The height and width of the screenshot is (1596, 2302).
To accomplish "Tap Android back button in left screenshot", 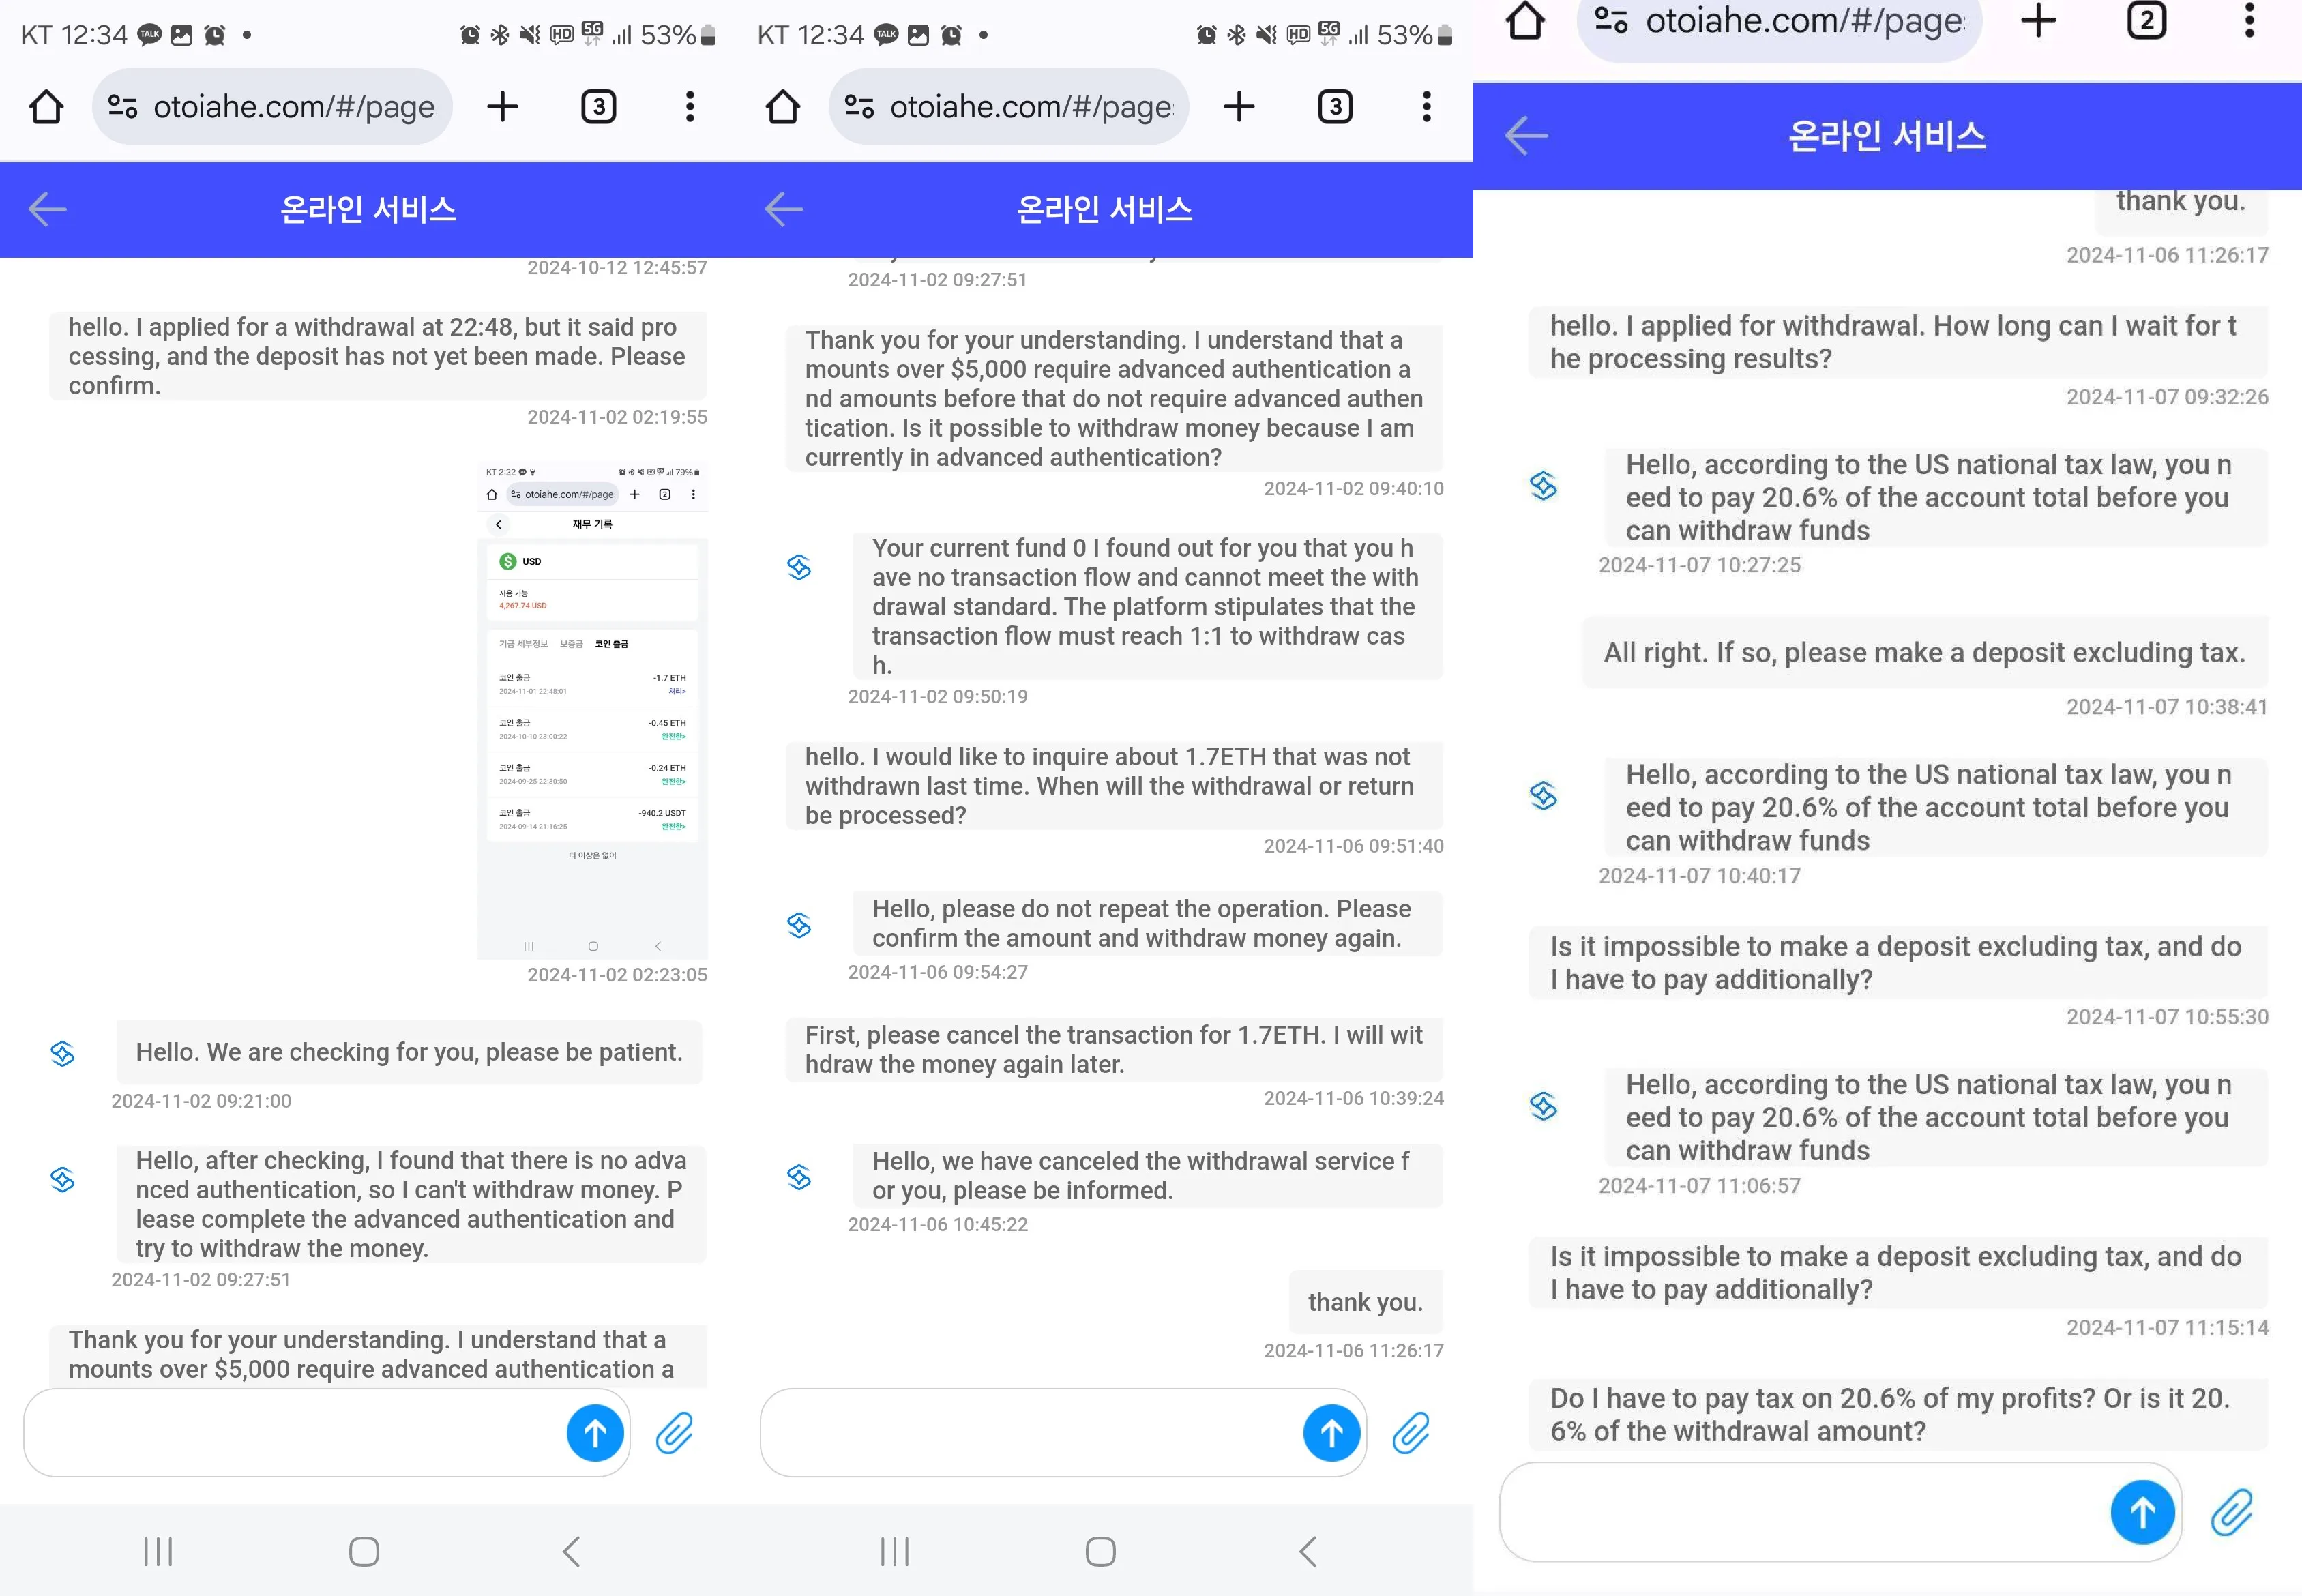I will 571,1551.
